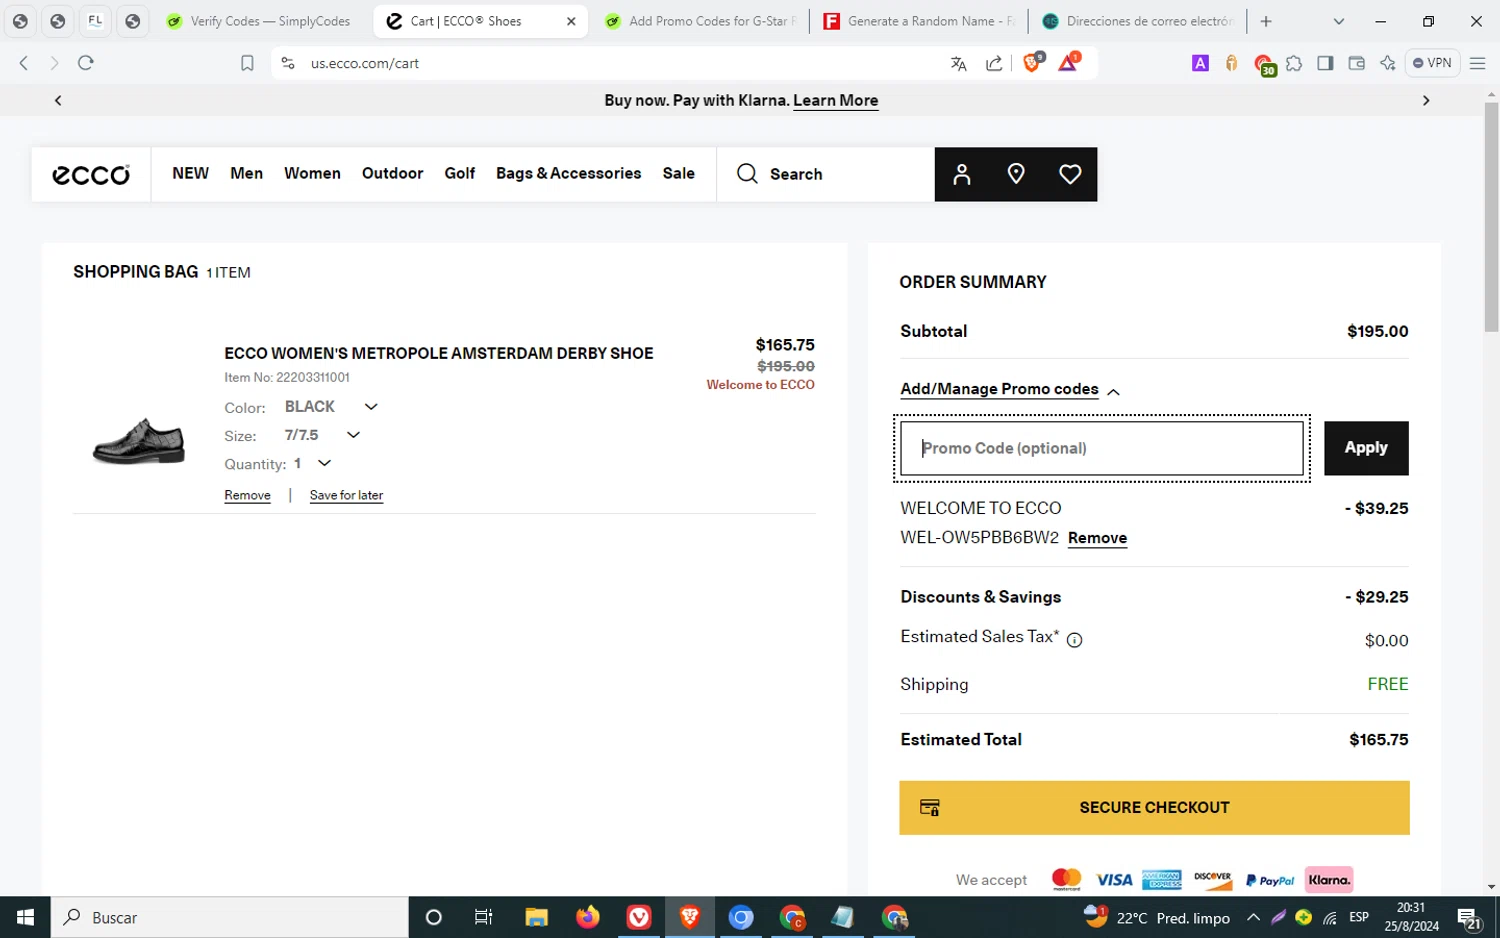Click the site Search field
Image resolution: width=1500 pixels, height=938 pixels.
(826, 174)
